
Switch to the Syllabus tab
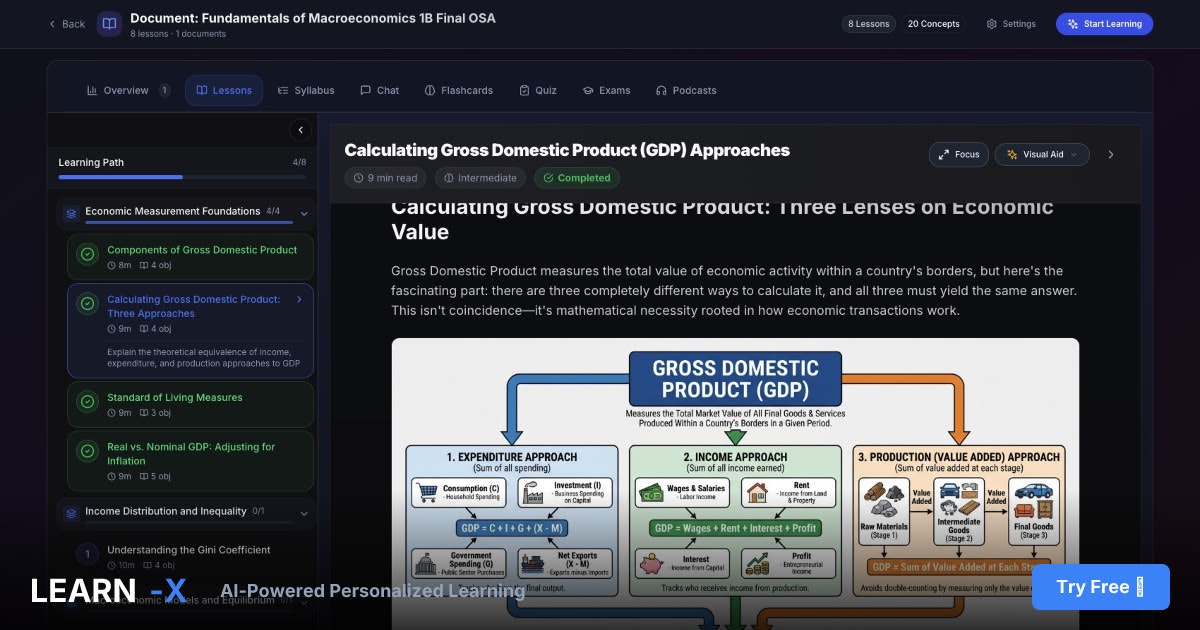306,90
